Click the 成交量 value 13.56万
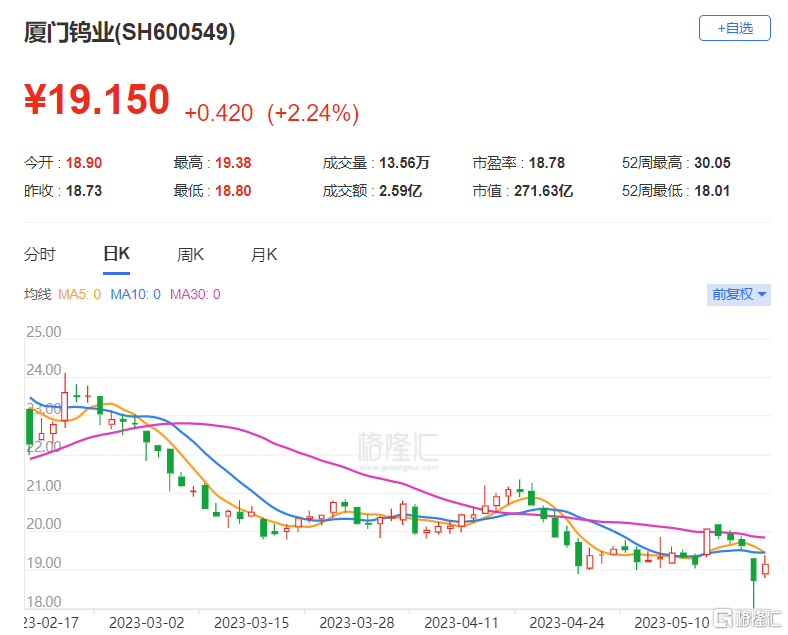This screenshot has height=635, width=788. [403, 162]
